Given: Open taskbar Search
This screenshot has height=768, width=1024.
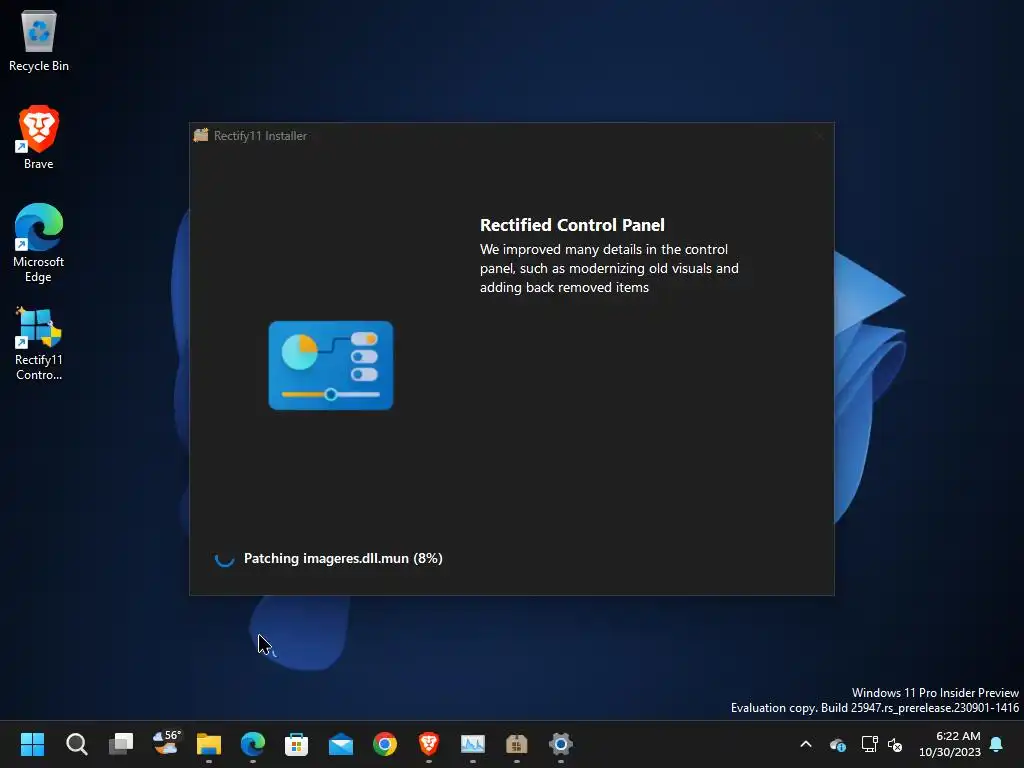Looking at the screenshot, I should [x=76, y=744].
